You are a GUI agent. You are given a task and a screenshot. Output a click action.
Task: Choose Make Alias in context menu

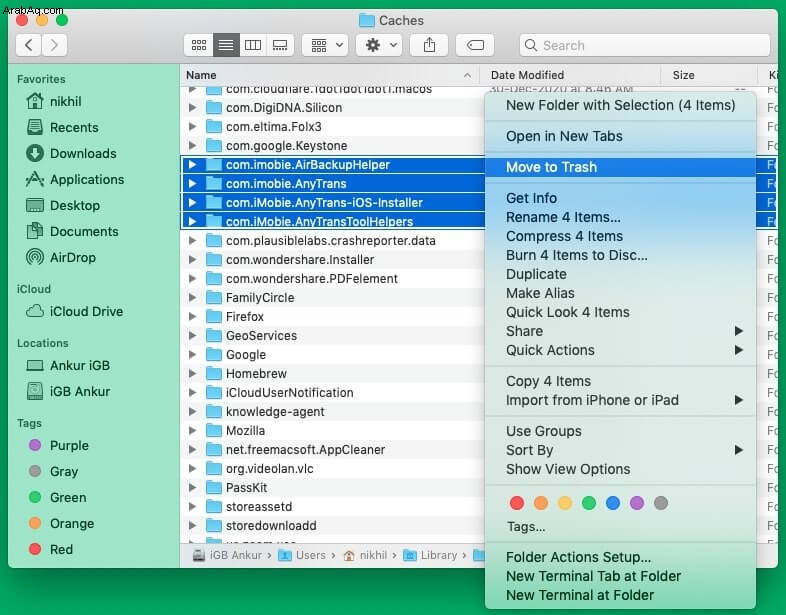(x=620, y=293)
